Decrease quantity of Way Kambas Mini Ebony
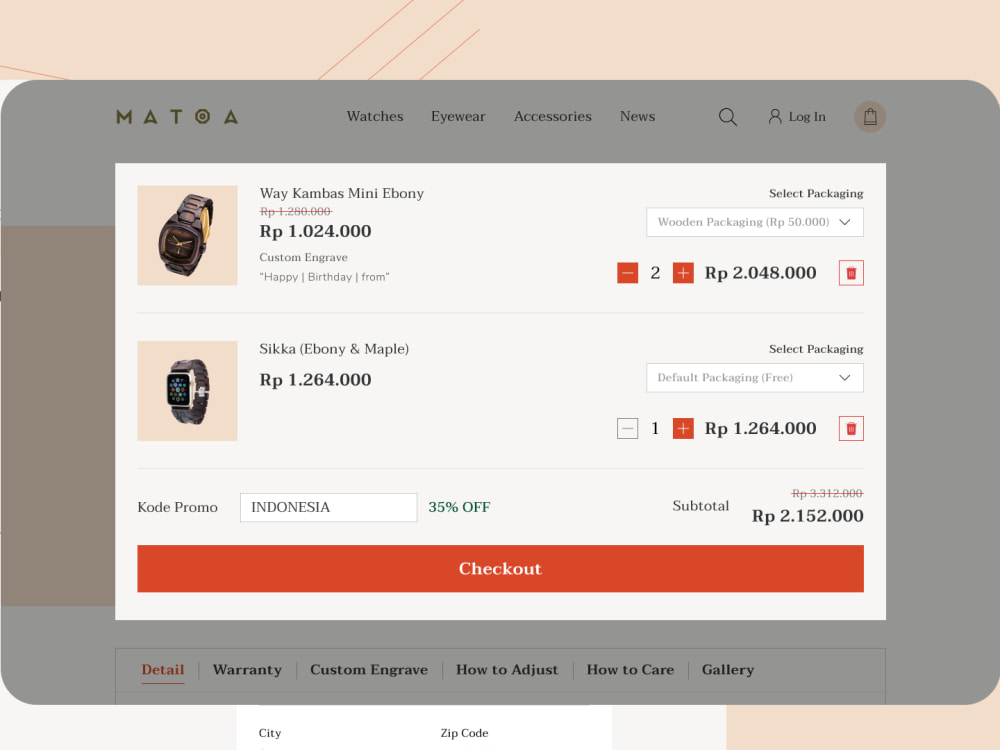 [628, 273]
